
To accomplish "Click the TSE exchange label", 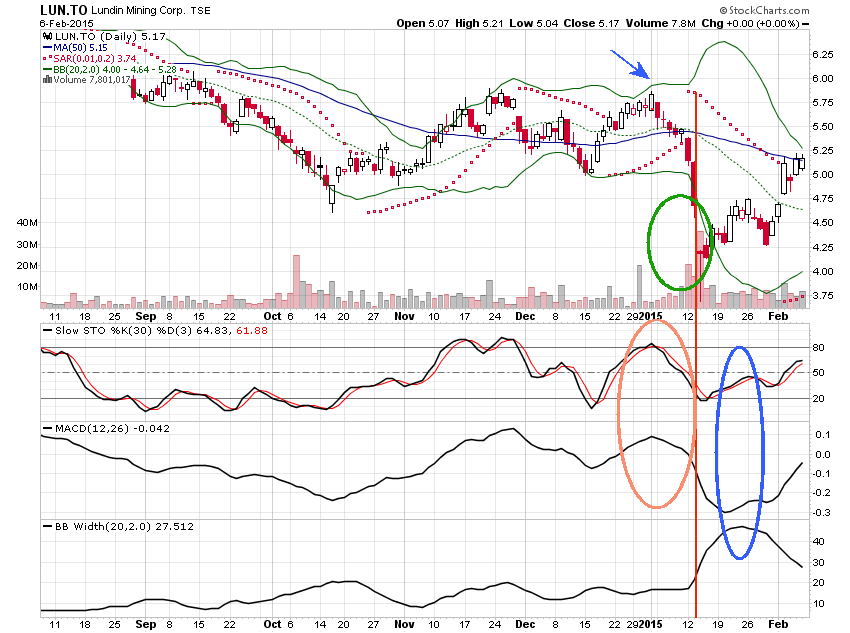I will point(200,11).
